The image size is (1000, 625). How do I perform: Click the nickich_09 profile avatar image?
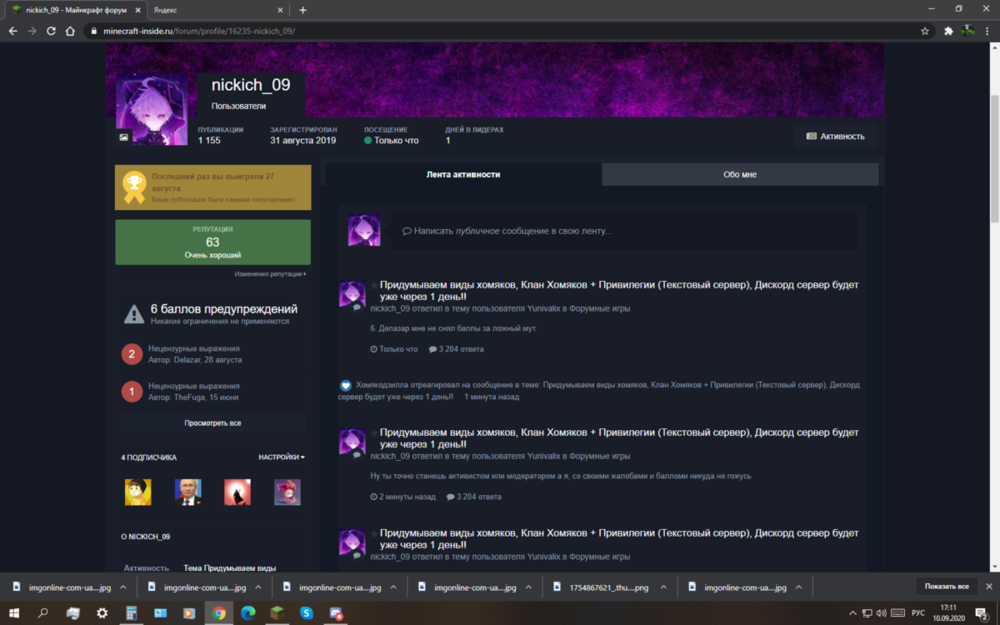click(x=152, y=110)
